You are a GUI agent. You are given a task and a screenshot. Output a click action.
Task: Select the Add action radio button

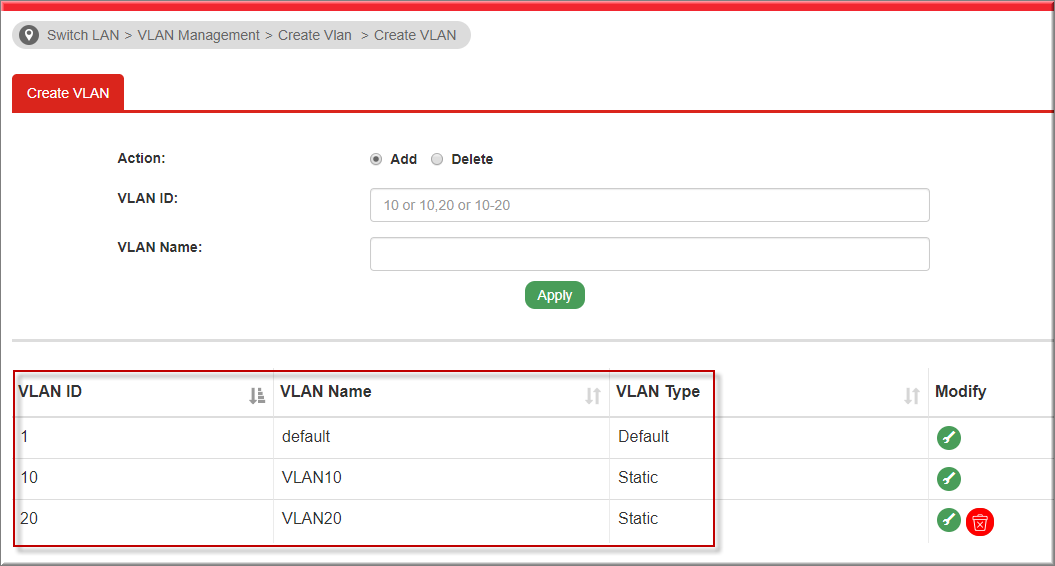pos(376,159)
